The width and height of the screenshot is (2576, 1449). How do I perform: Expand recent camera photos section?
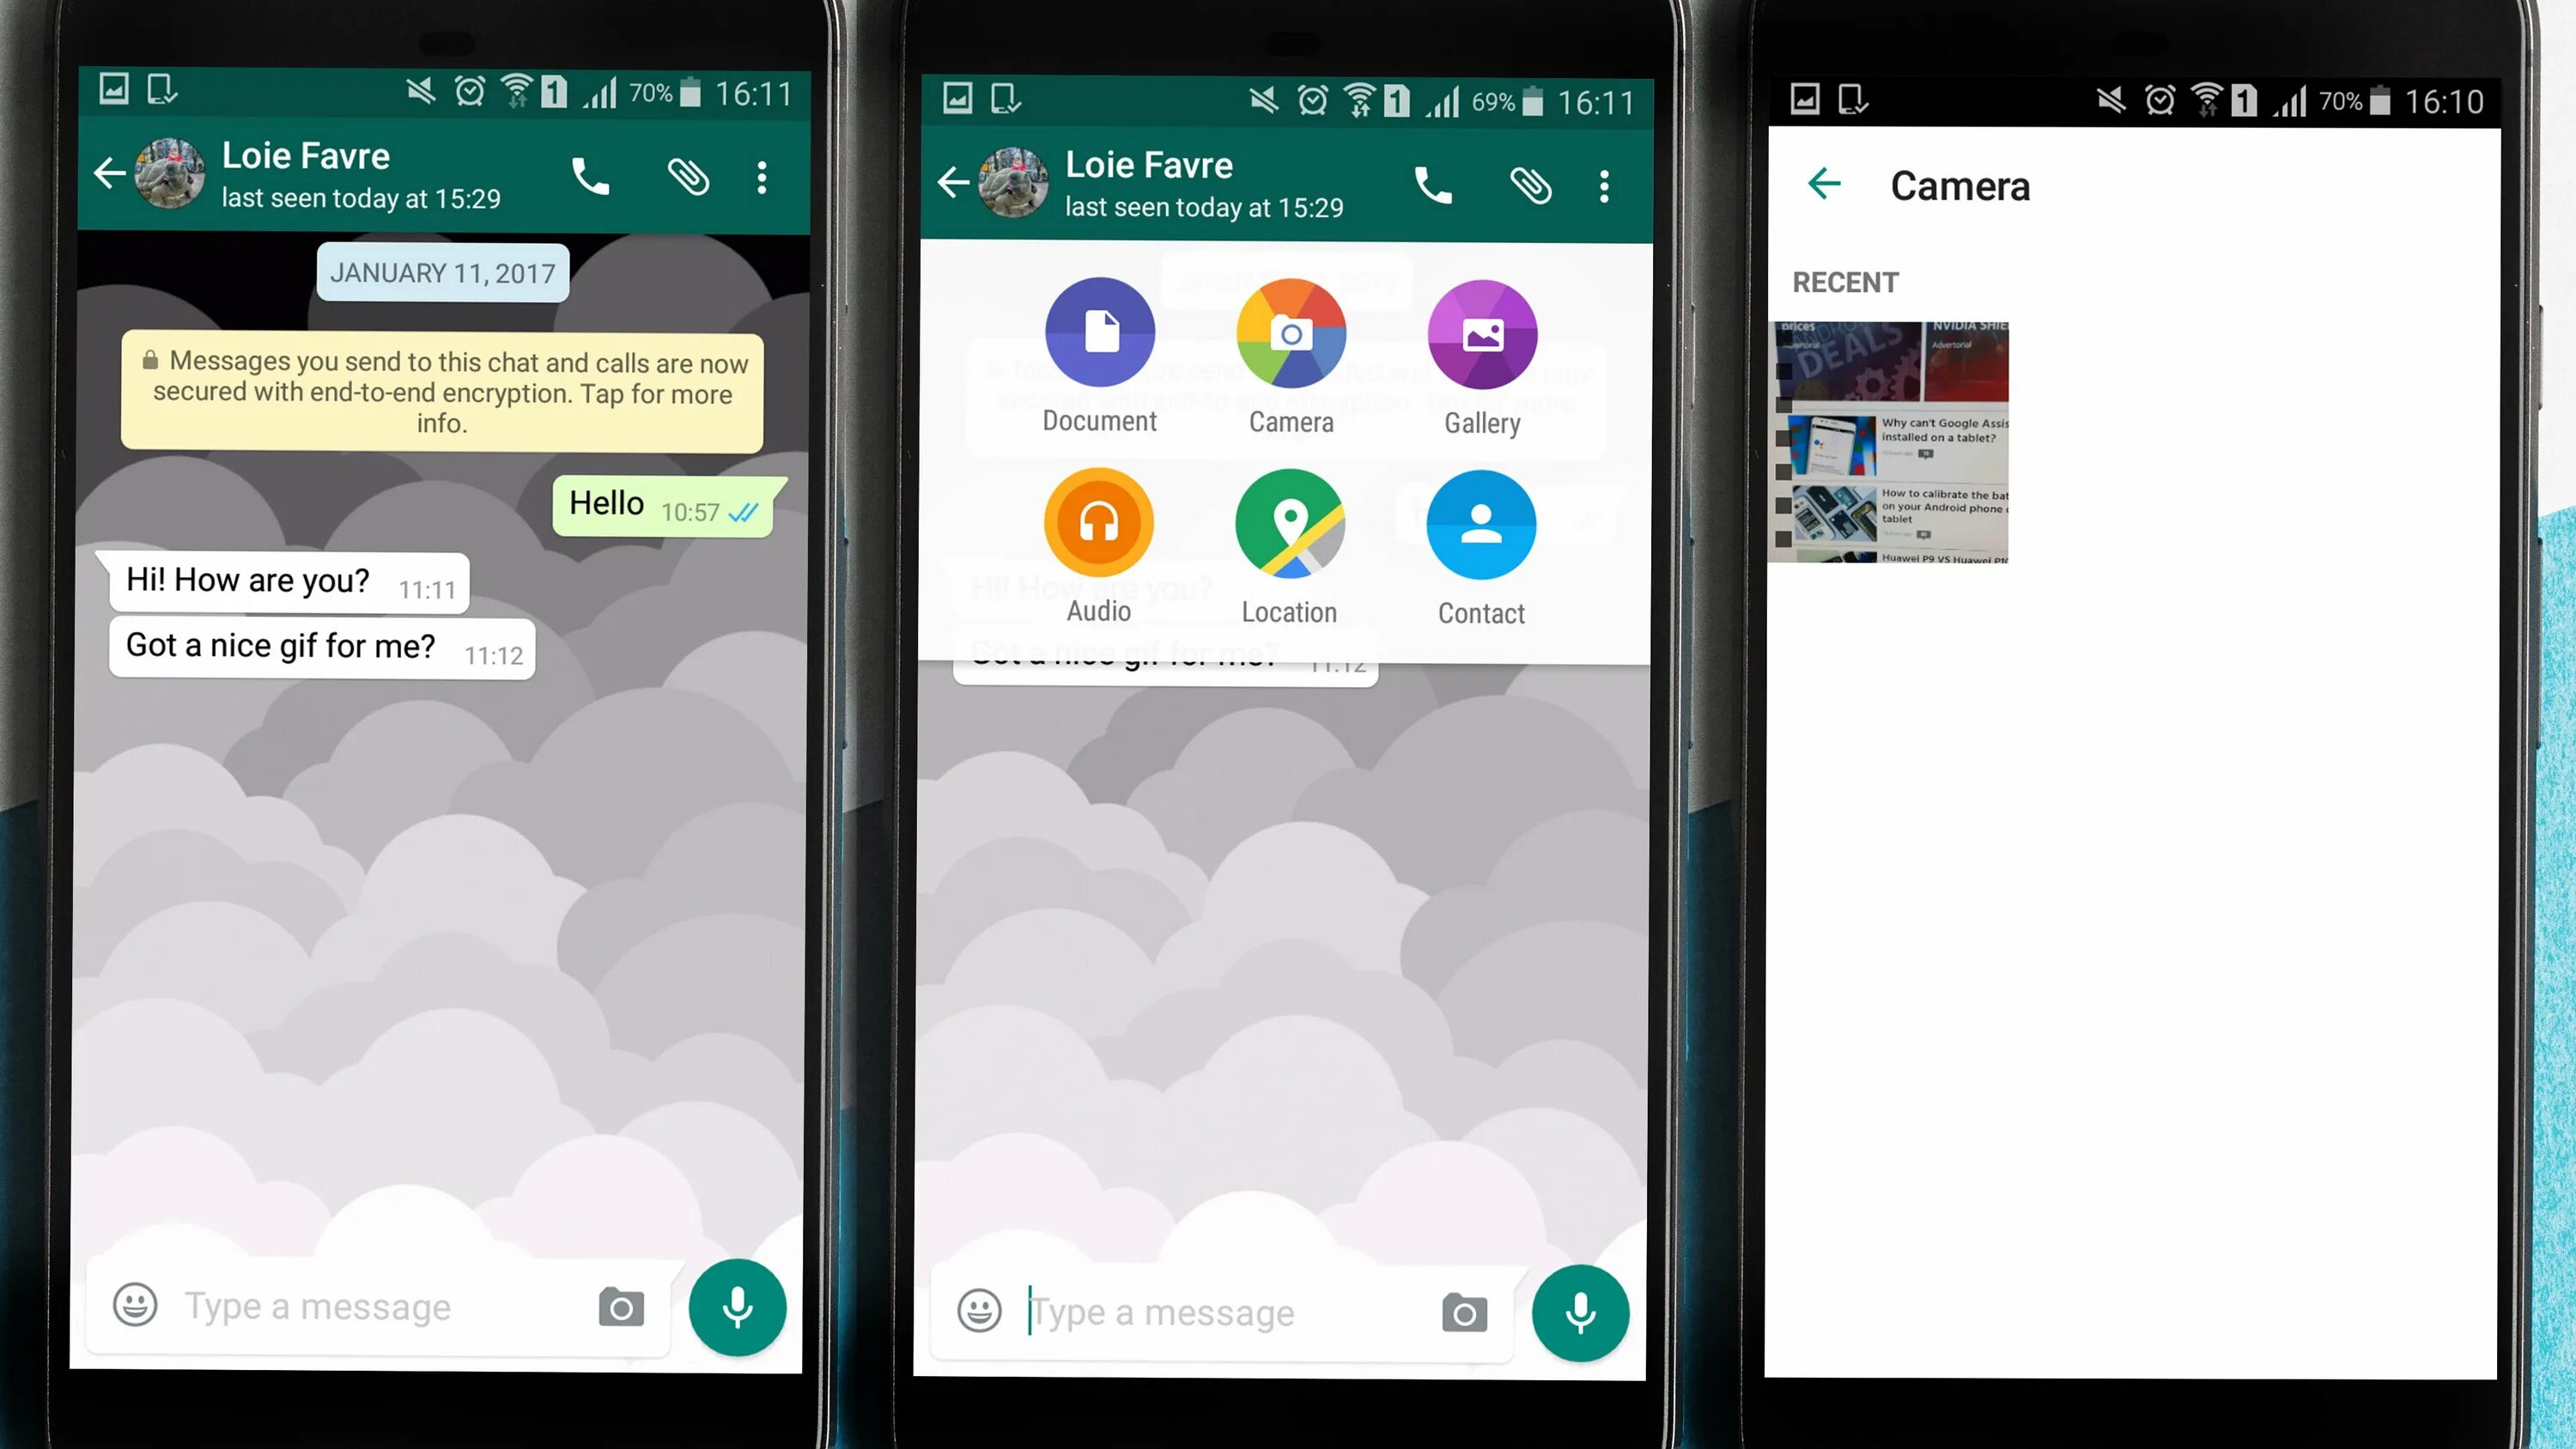point(1845,282)
